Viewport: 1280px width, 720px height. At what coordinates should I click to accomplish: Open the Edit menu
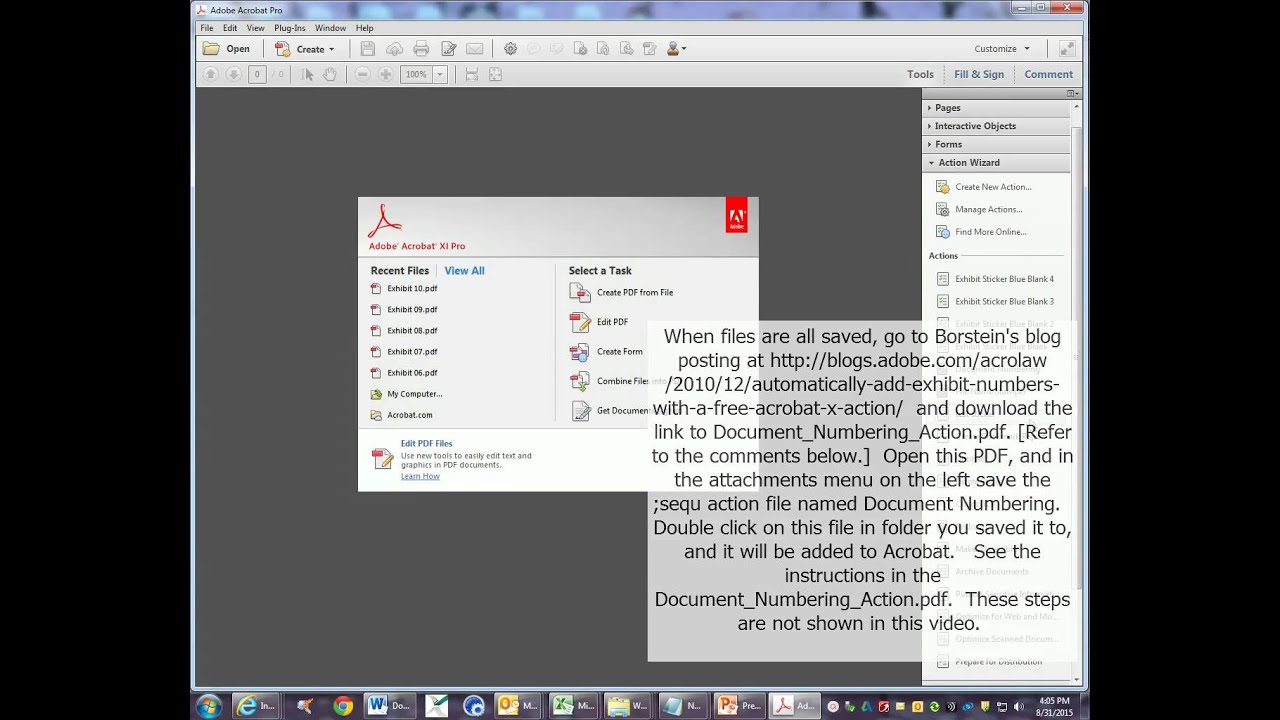[230, 28]
